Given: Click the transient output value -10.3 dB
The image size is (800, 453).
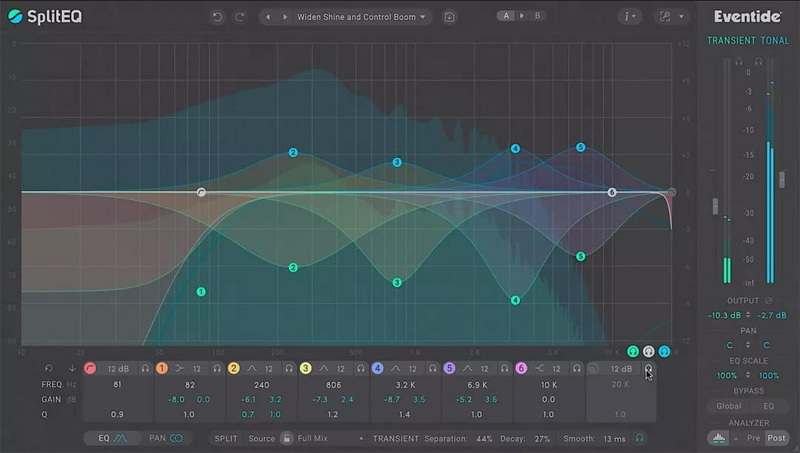Looking at the screenshot, I should [x=724, y=315].
